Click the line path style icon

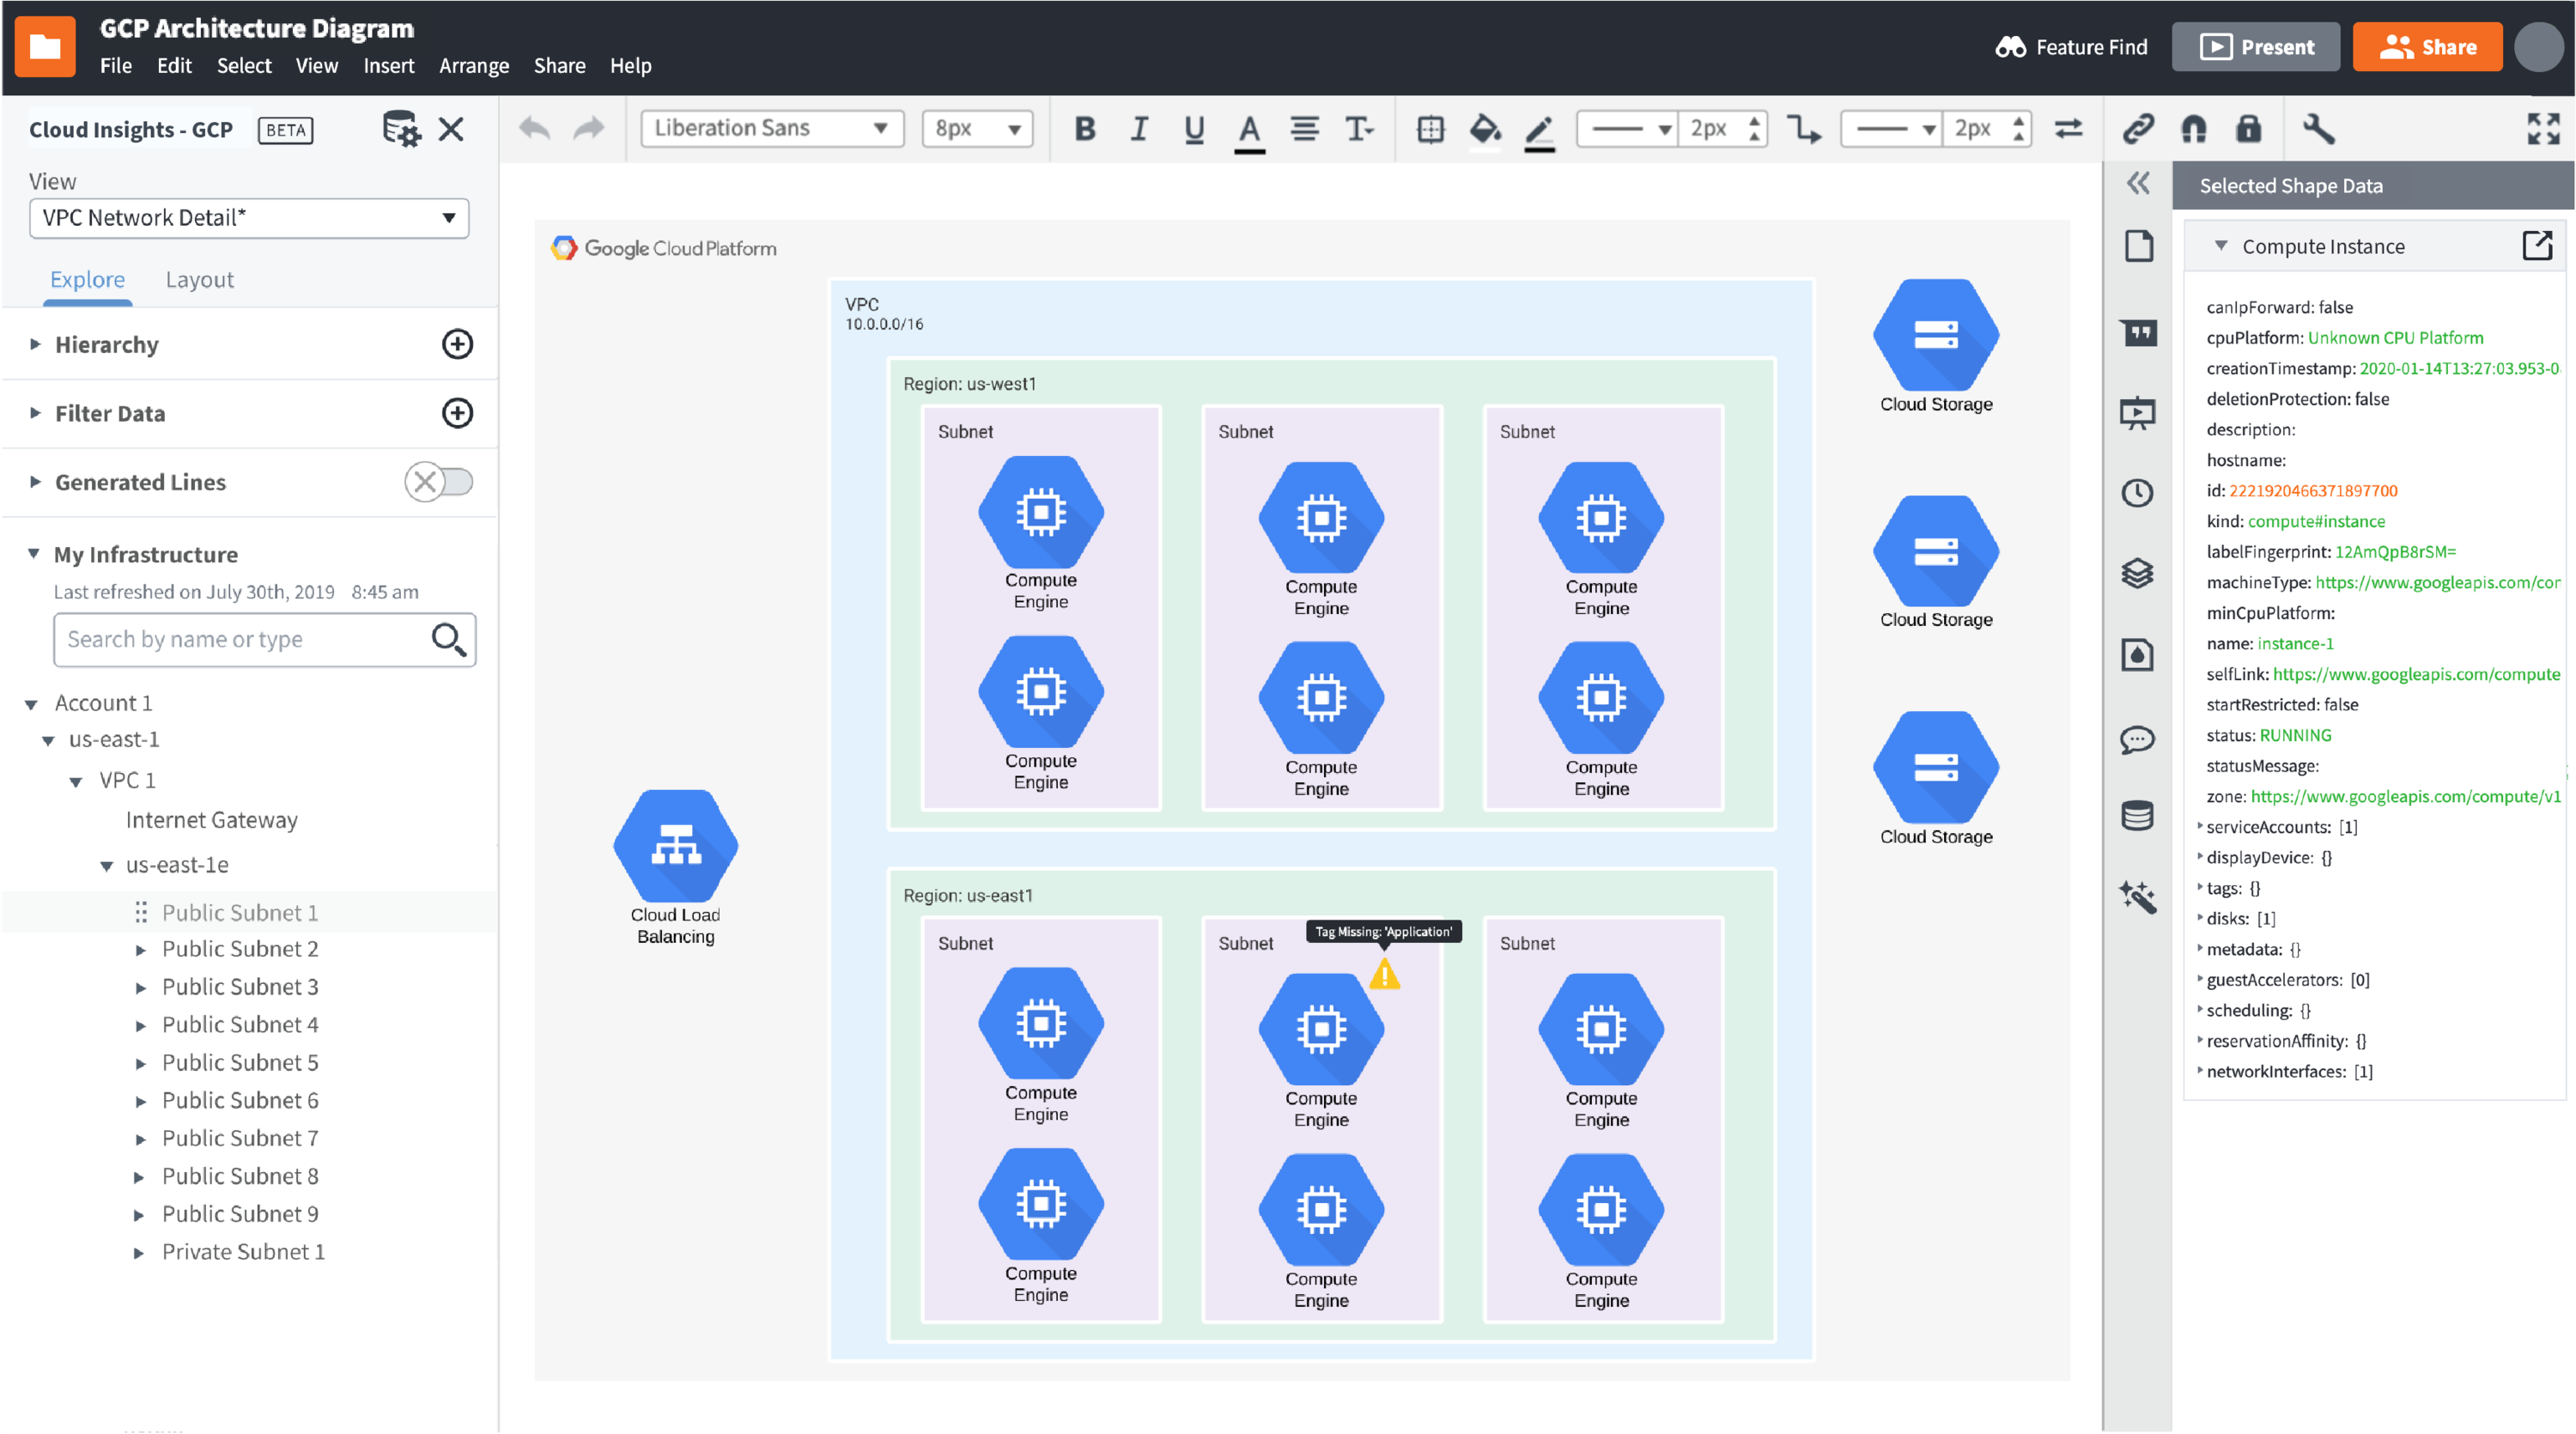[x=1805, y=129]
